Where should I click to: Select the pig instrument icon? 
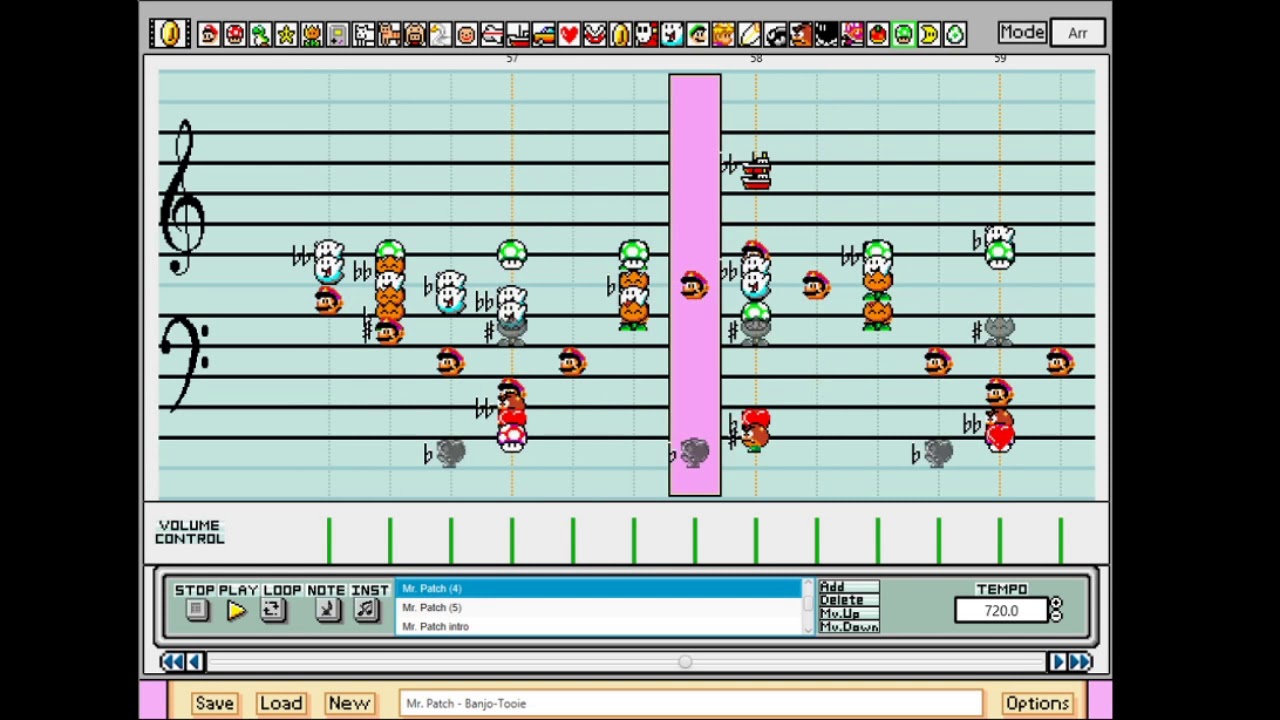pos(415,34)
